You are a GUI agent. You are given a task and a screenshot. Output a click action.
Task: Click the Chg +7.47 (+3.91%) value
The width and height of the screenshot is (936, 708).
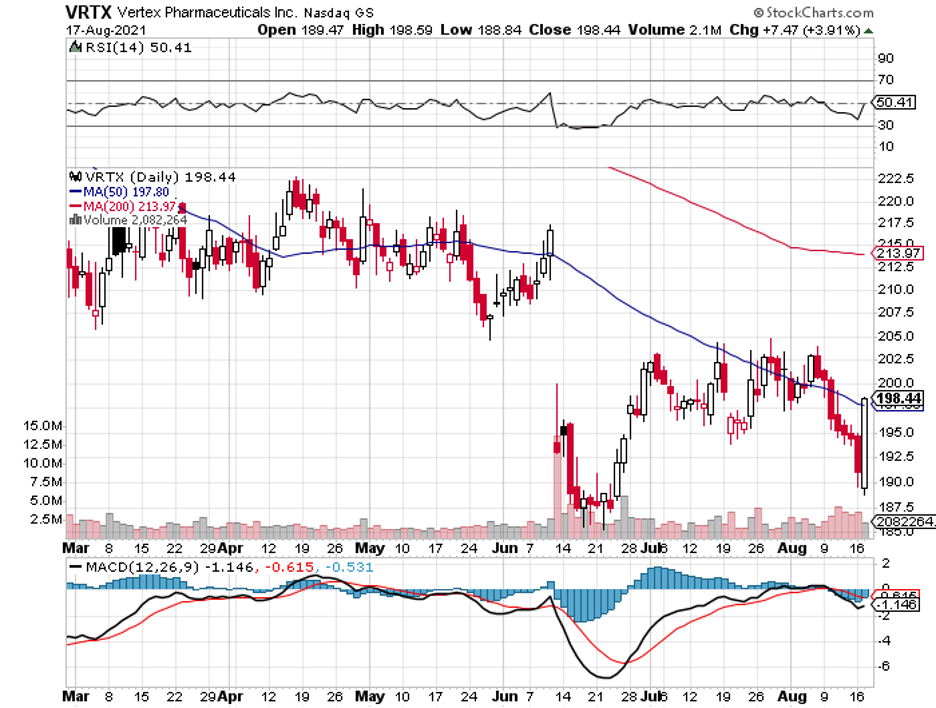[795, 30]
